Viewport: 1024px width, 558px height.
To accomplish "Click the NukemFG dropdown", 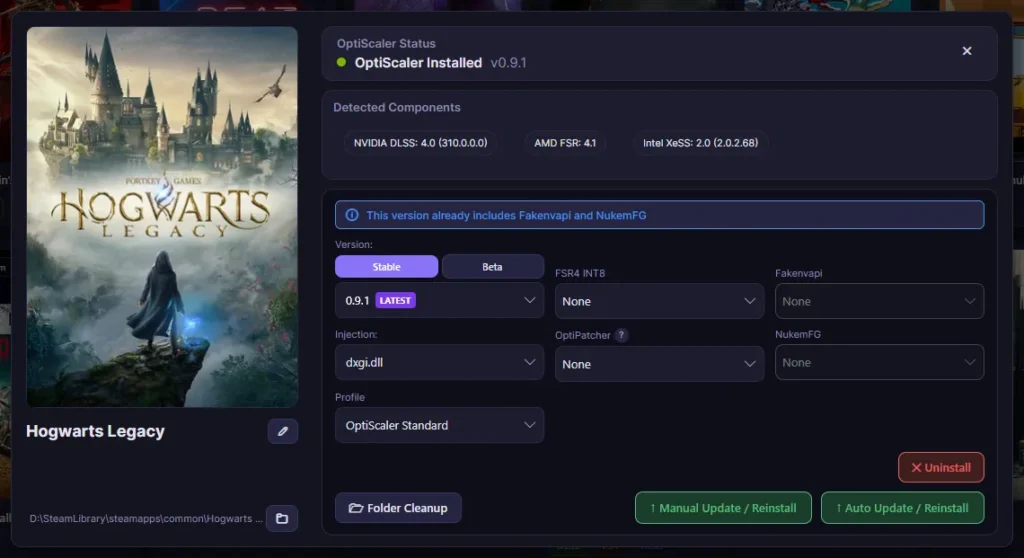I will [879, 363].
